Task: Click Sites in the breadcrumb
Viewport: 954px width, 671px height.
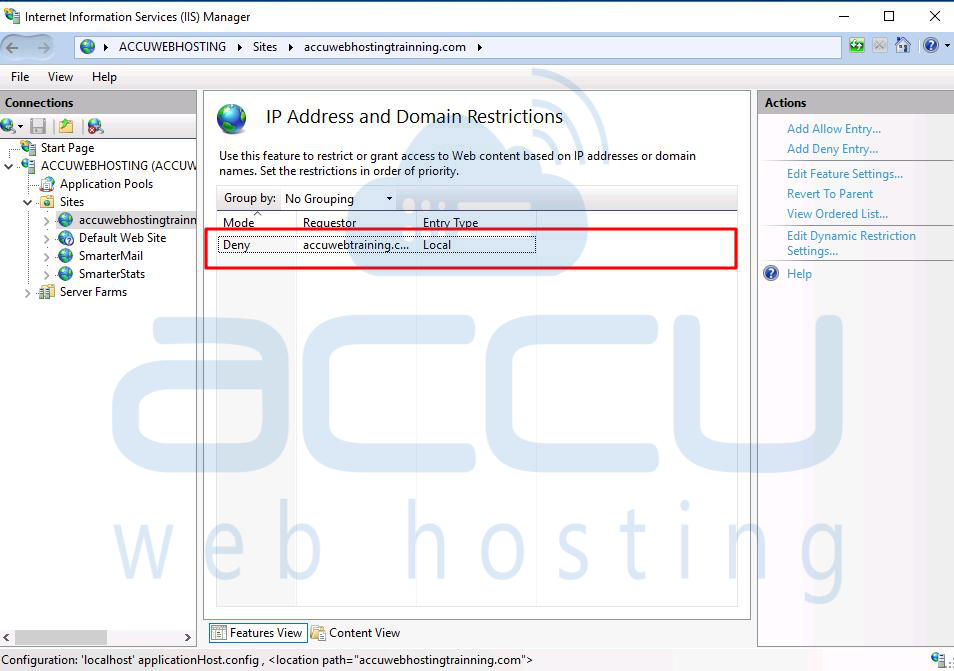Action: pos(265,47)
